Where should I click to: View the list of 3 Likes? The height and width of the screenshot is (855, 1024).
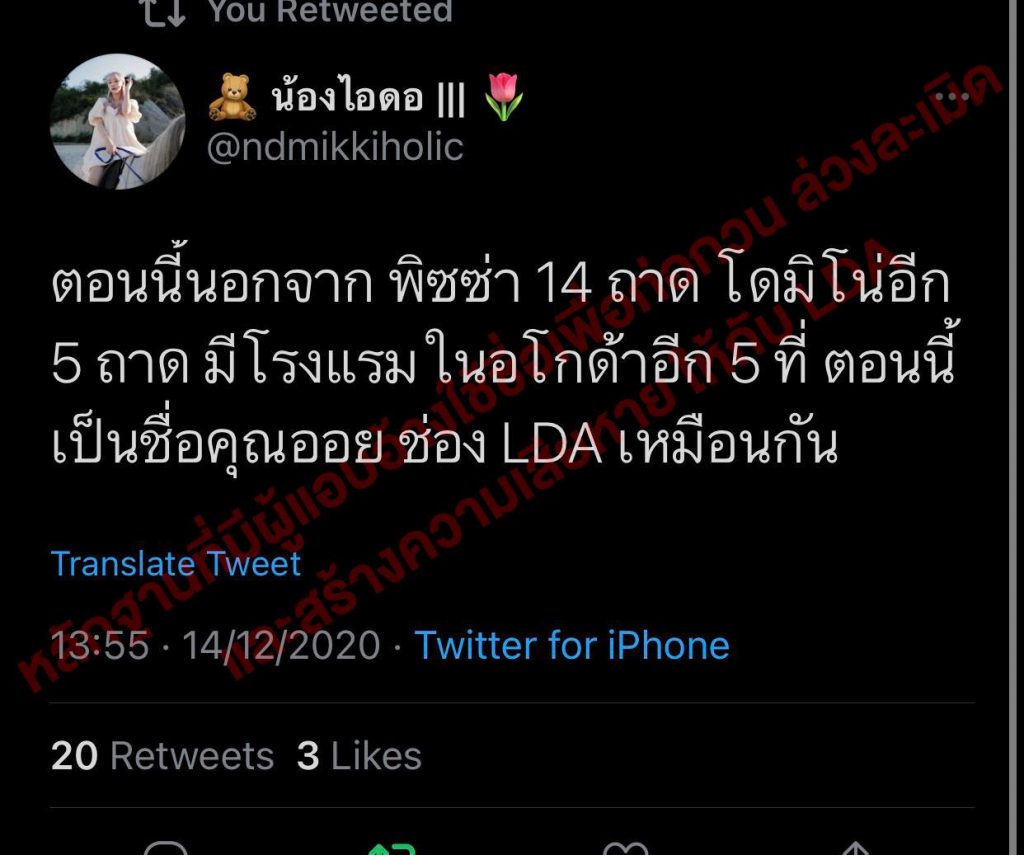[x=359, y=756]
